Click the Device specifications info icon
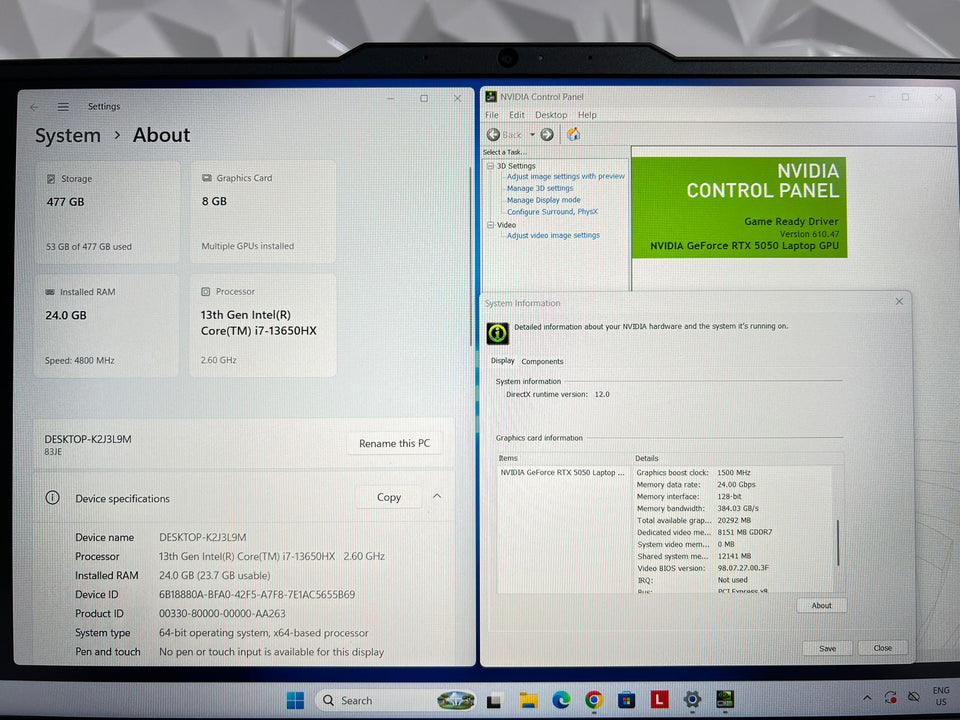960x720 pixels. coord(53,497)
